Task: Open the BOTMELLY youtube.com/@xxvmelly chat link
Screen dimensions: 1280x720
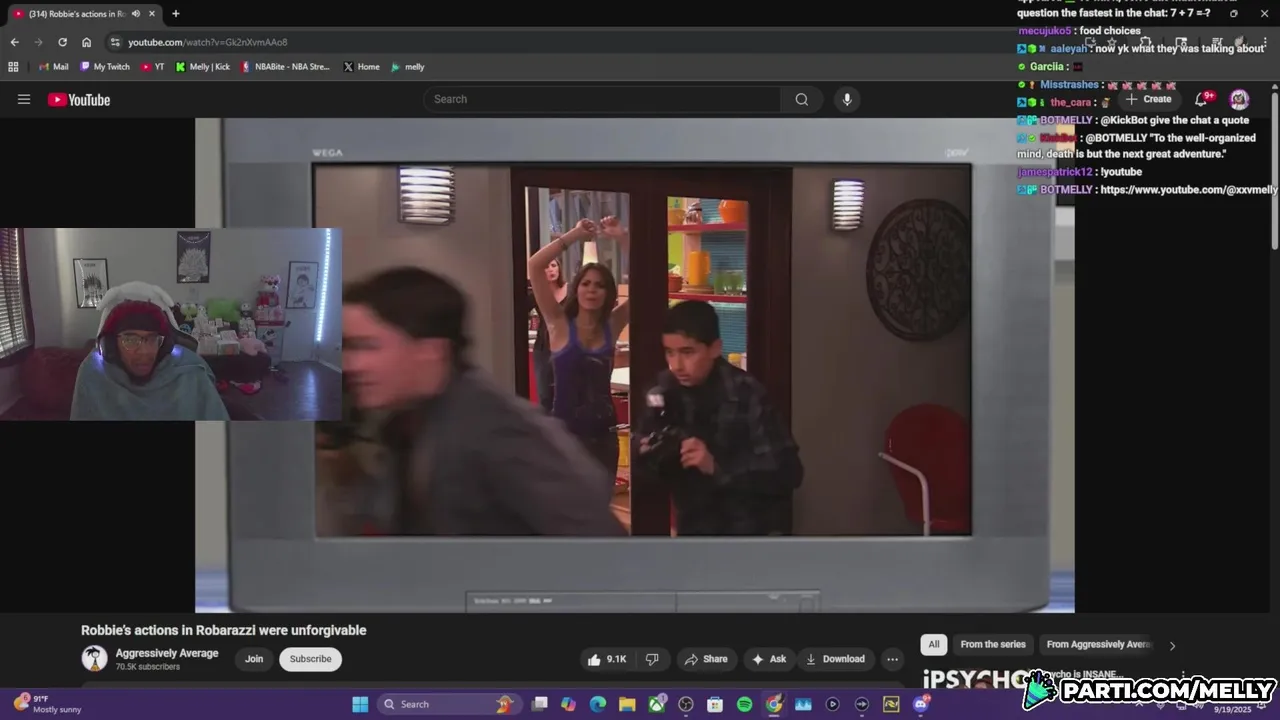Action: point(1188,190)
